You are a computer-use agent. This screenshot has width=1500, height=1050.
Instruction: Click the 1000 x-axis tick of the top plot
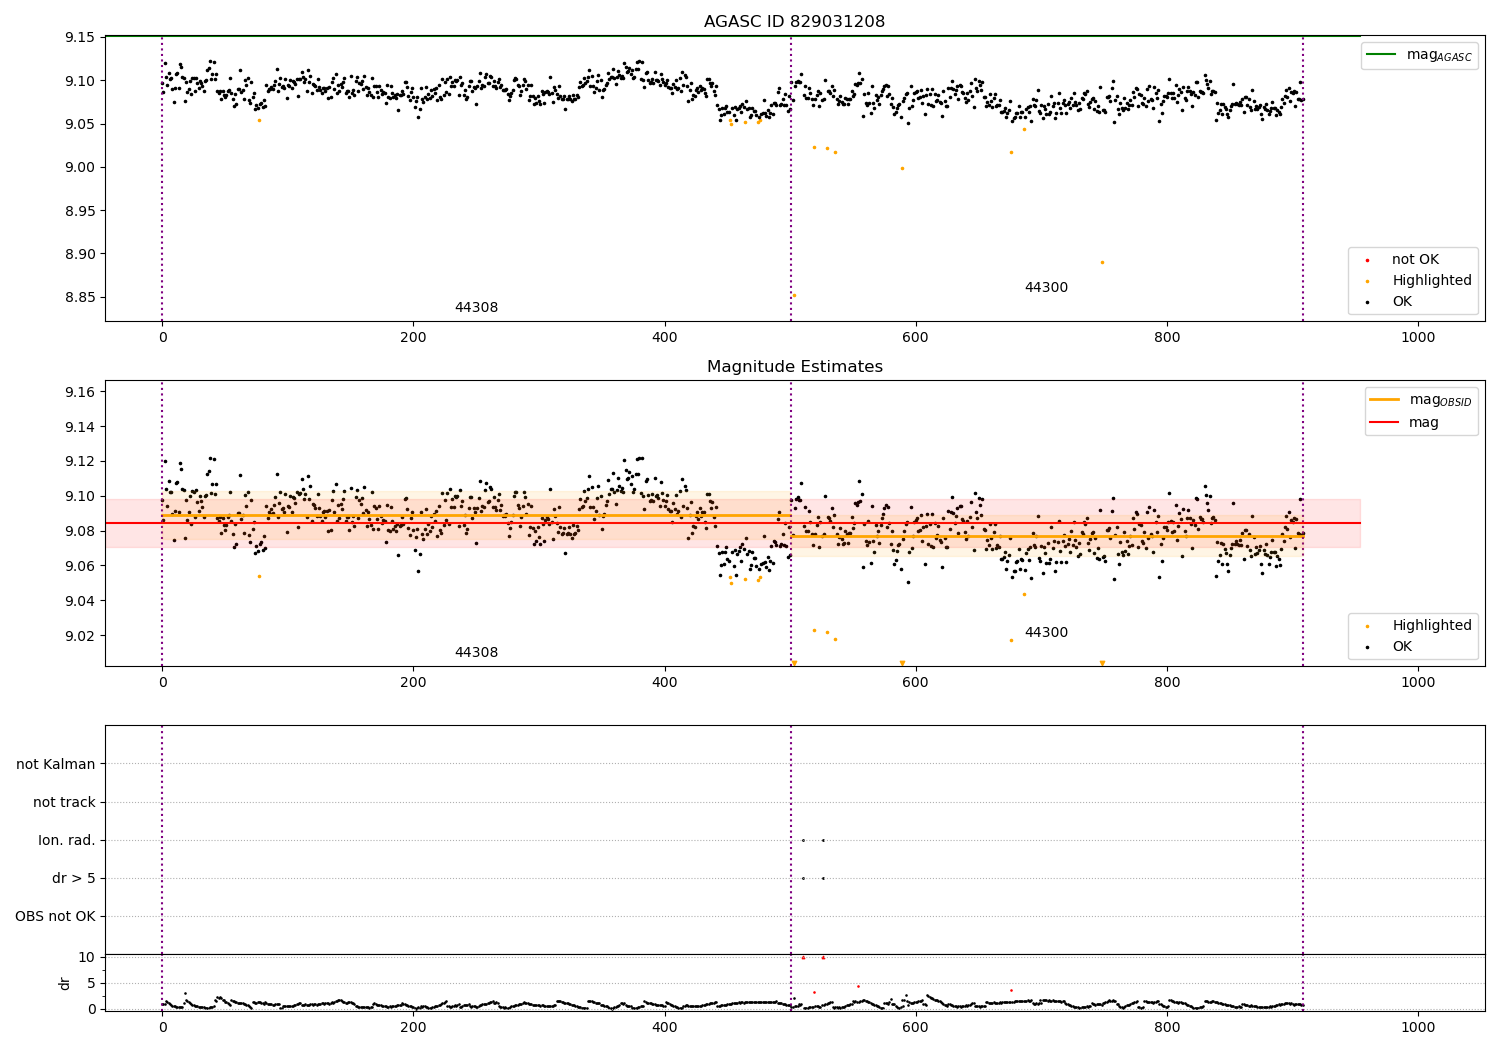[x=1418, y=338]
